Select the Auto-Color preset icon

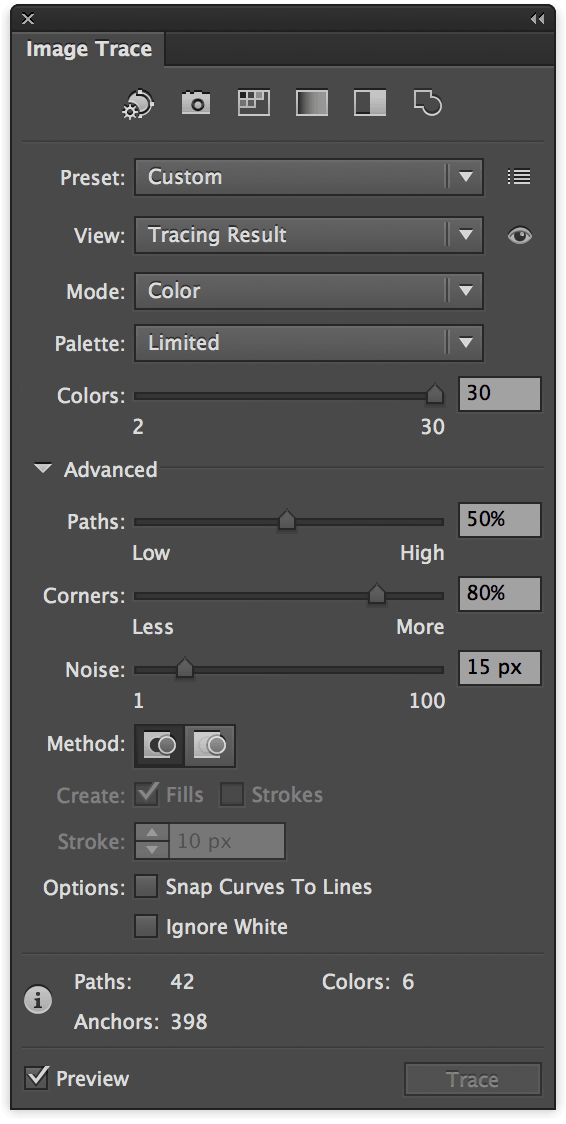(138, 104)
